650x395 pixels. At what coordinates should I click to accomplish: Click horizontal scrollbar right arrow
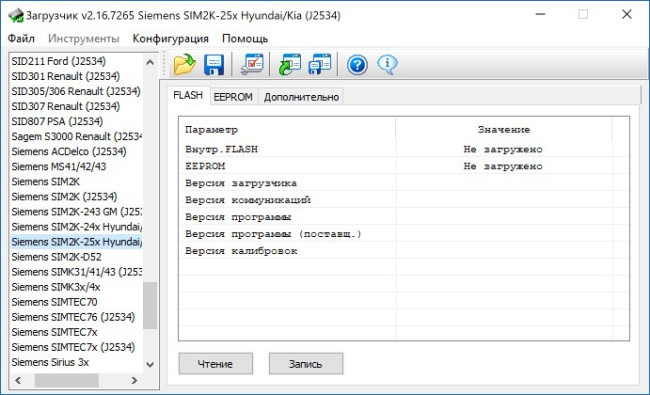(x=134, y=380)
